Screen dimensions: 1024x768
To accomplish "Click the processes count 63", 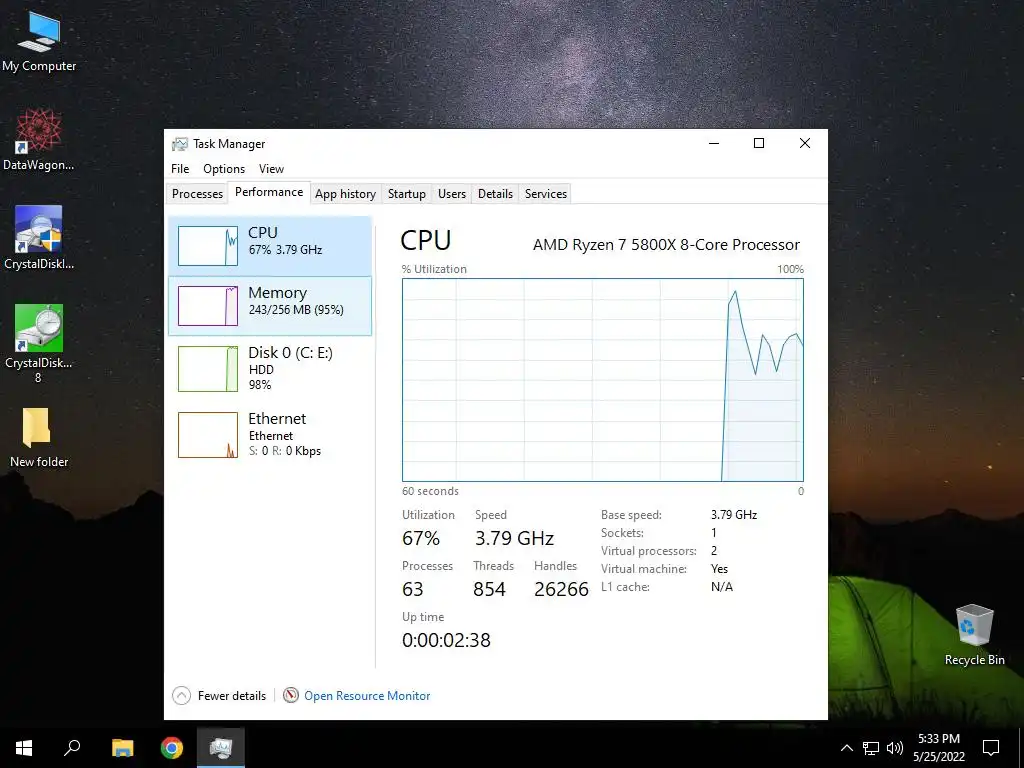I will click(413, 589).
